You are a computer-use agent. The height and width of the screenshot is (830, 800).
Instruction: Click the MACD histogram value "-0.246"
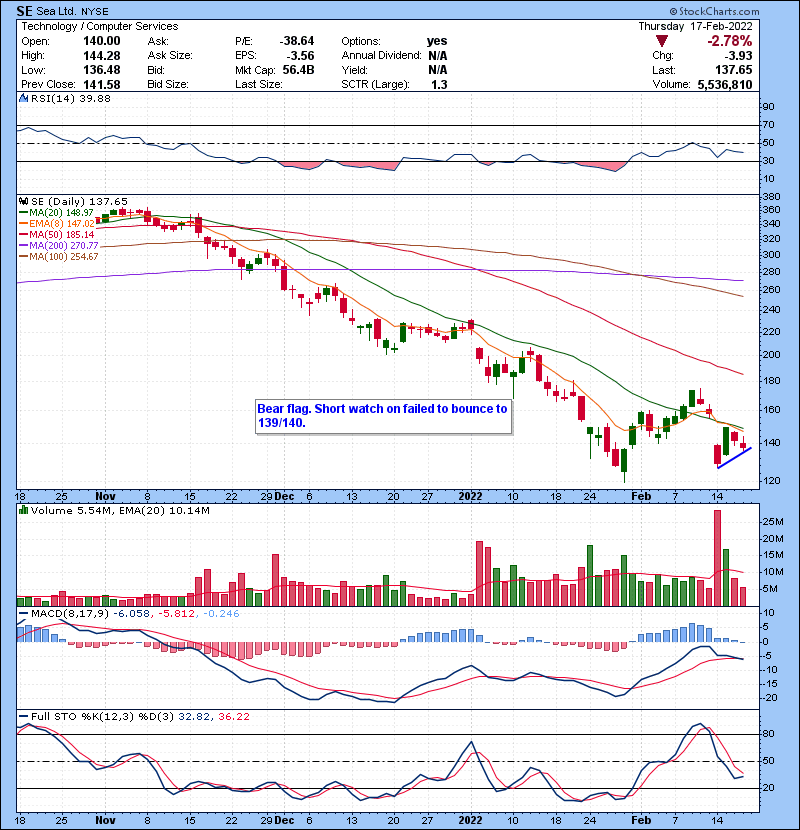pos(220,614)
